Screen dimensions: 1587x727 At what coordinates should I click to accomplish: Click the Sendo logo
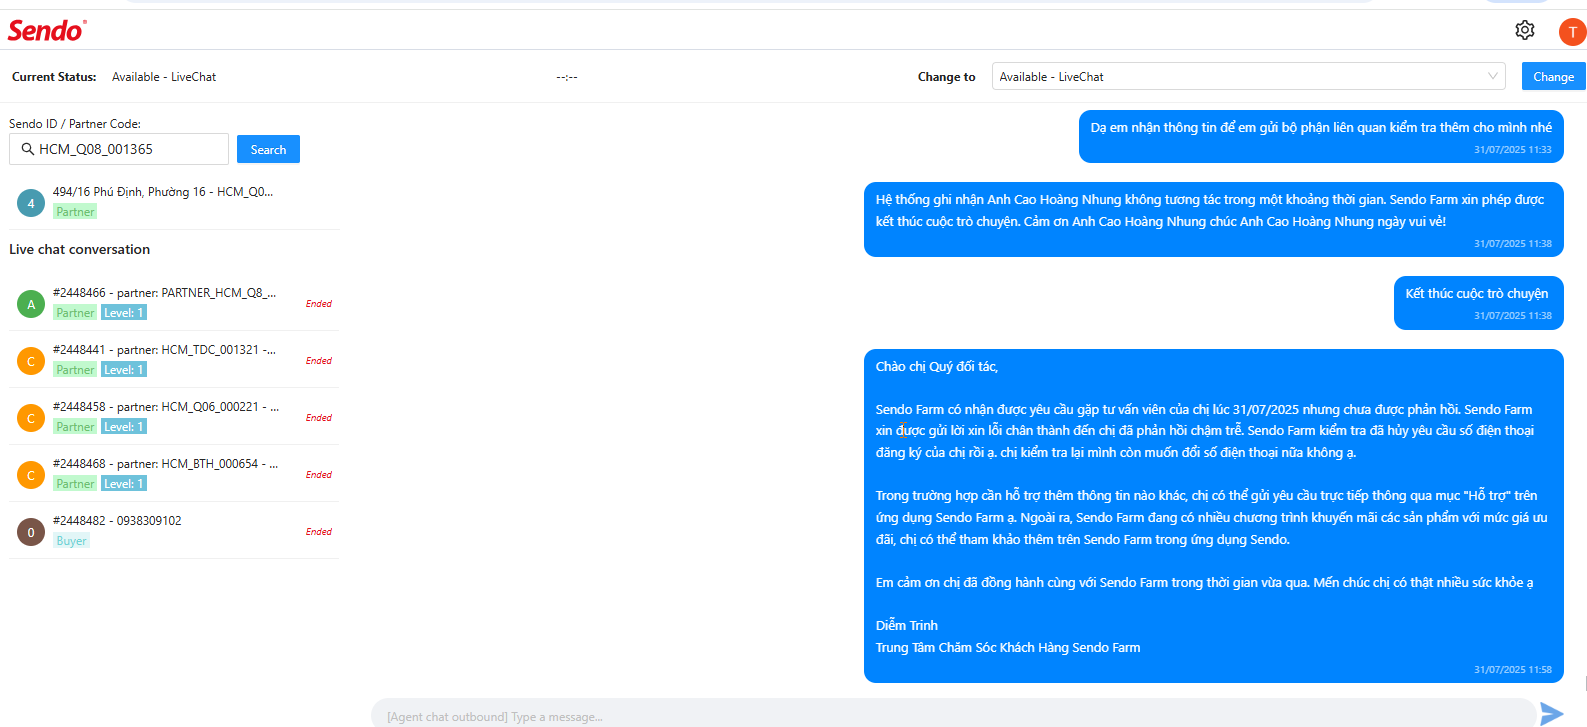[x=47, y=30]
